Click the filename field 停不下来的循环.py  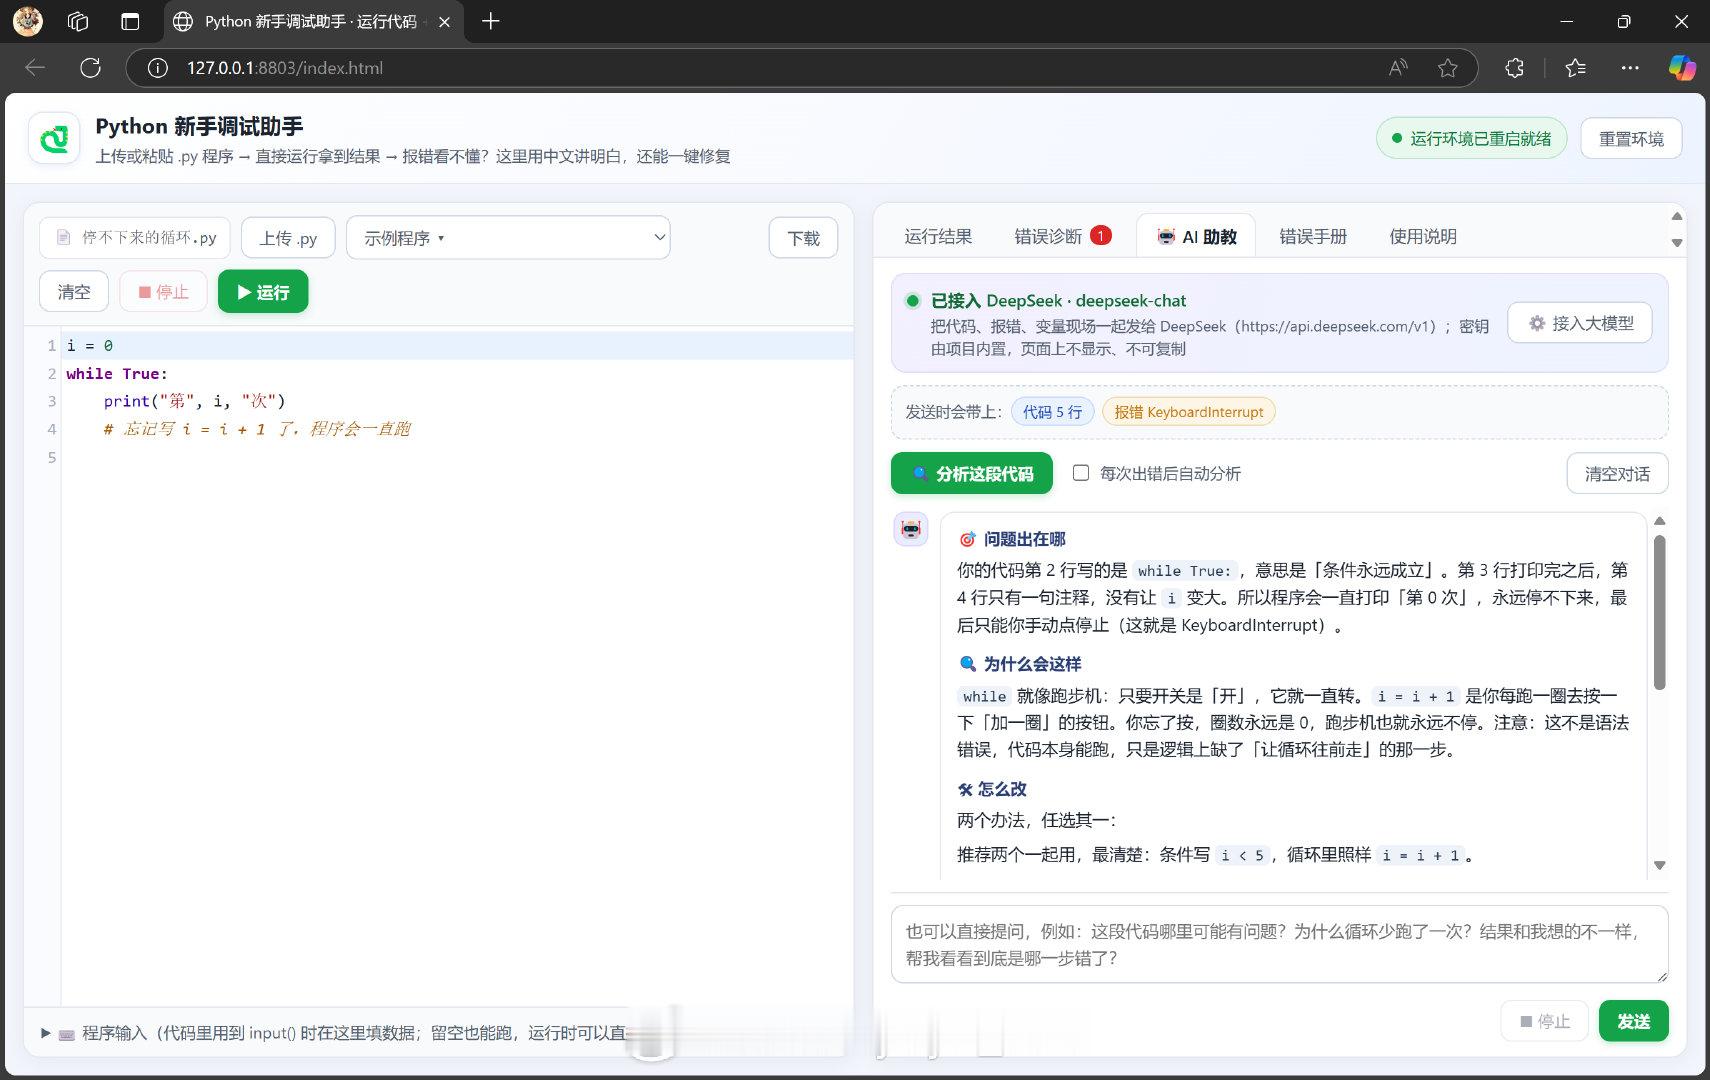pyautogui.click(x=135, y=238)
